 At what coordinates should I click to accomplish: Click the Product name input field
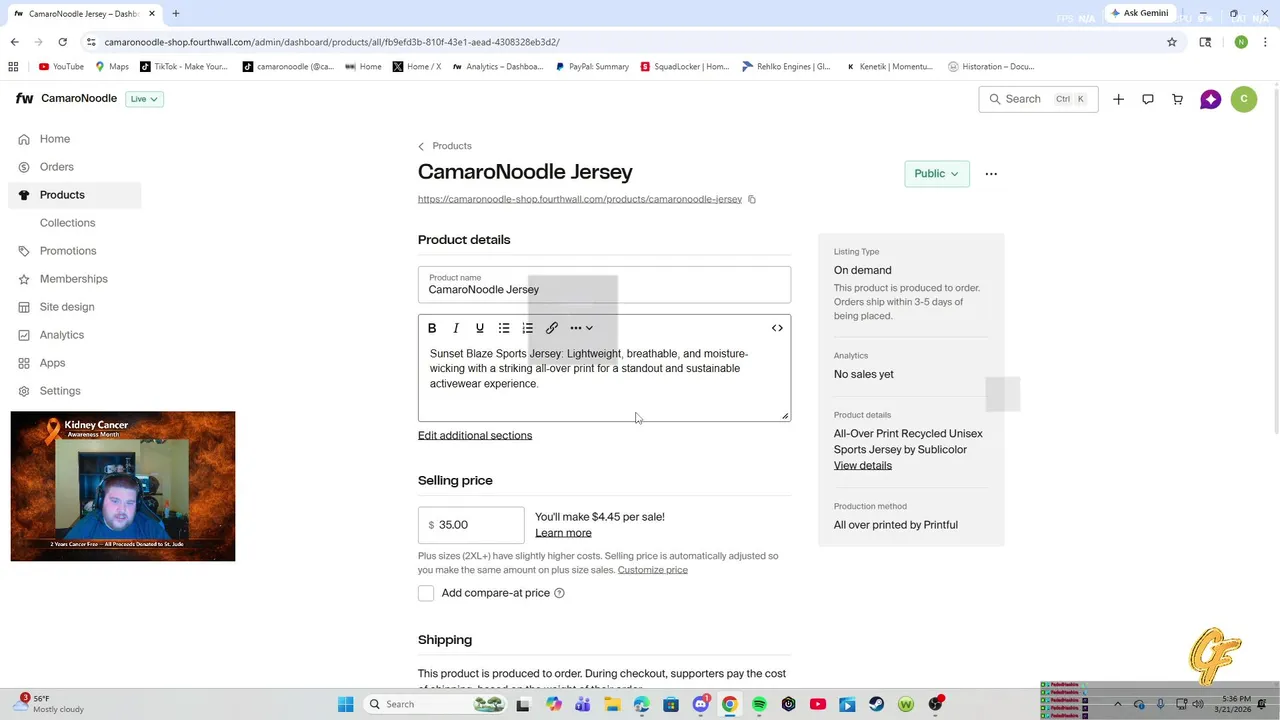(x=604, y=285)
